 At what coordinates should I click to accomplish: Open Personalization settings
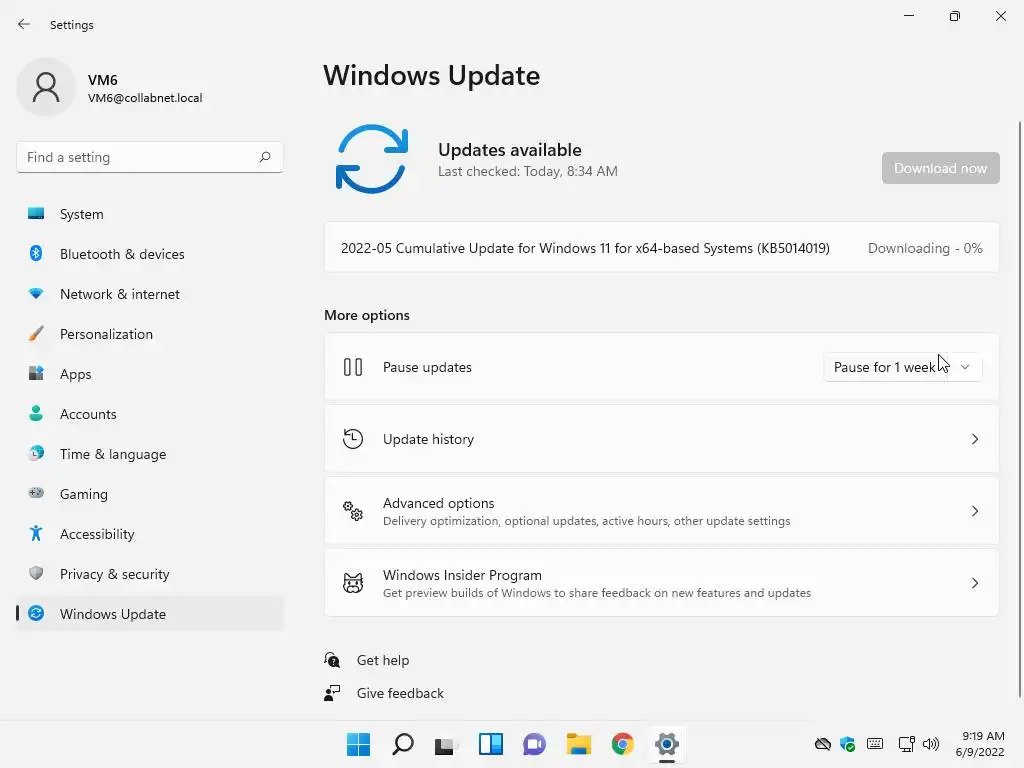click(150, 334)
